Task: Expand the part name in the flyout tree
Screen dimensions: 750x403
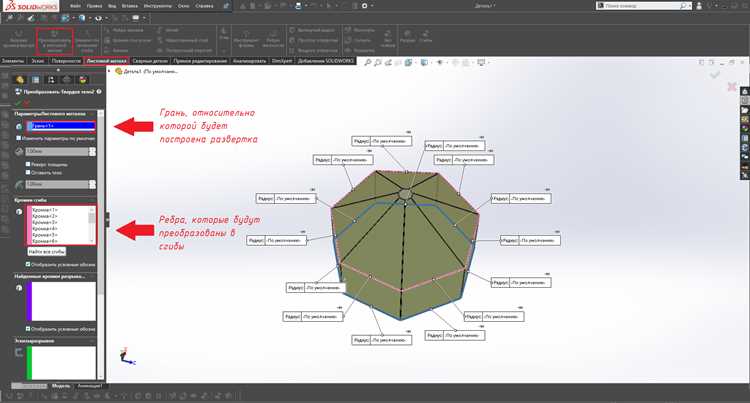Action: click(x=110, y=71)
